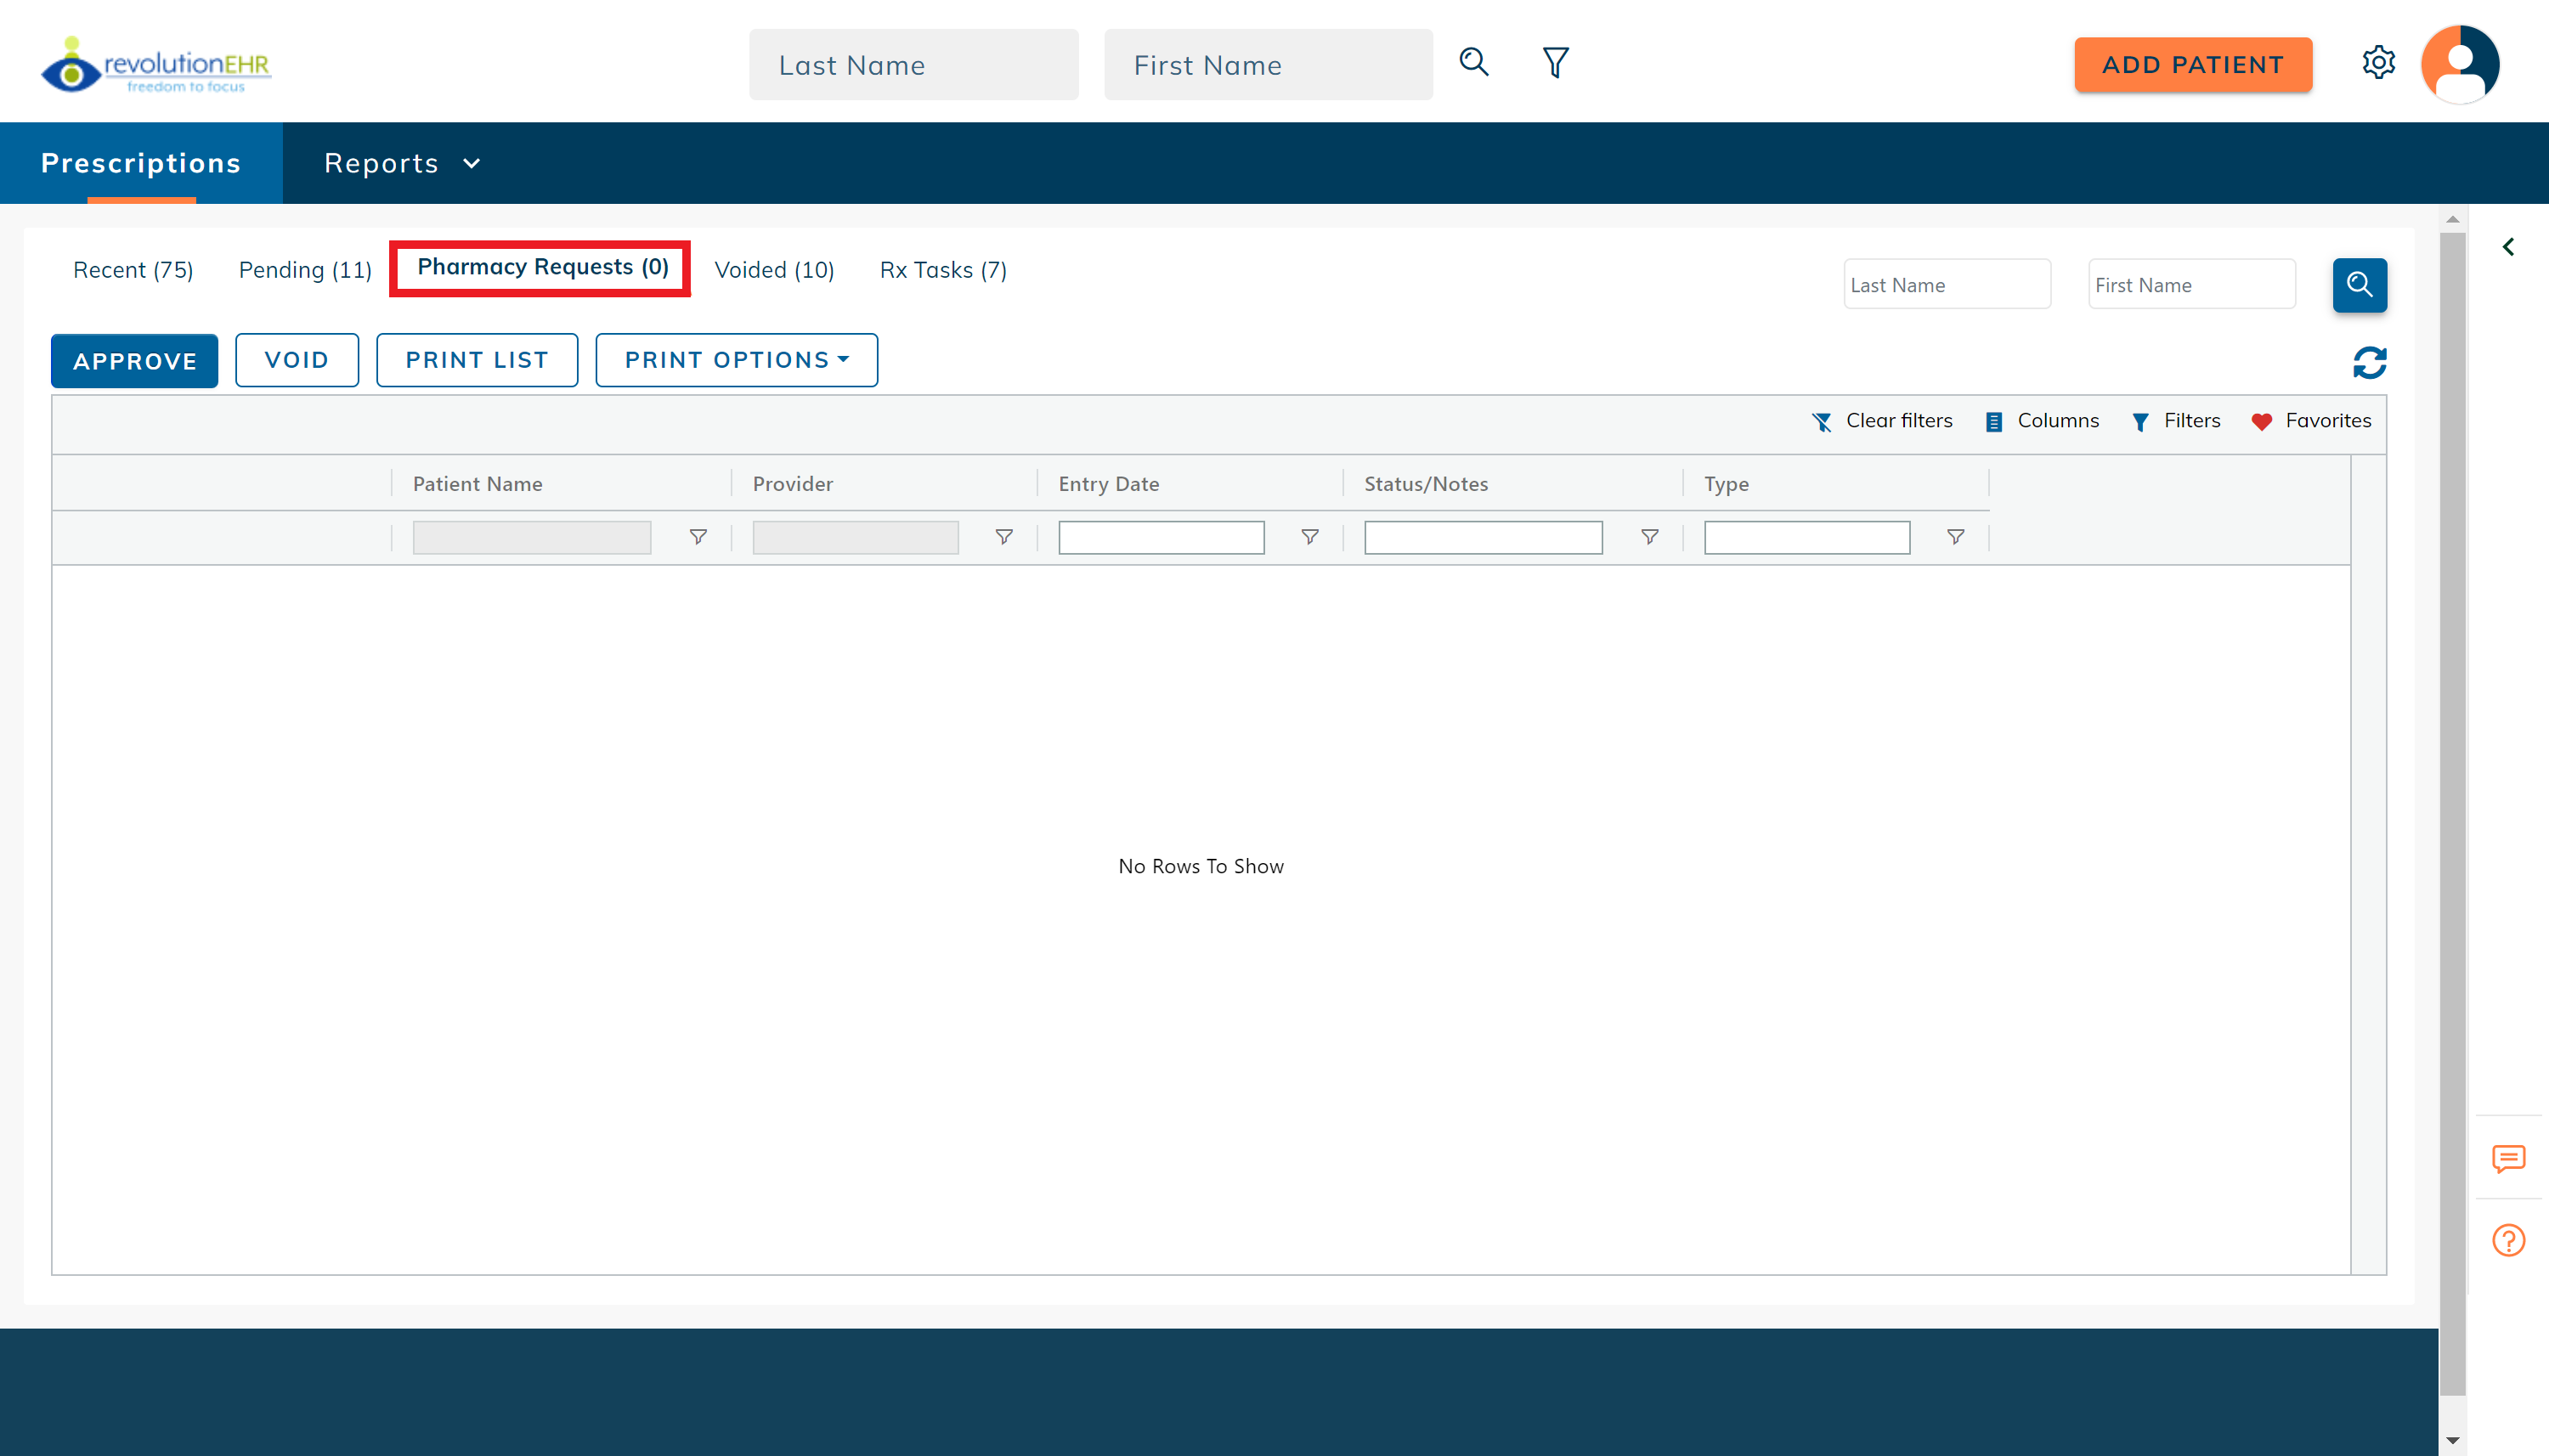2549x1456 pixels.
Task: Toggle the Columns panel
Action: [x=2042, y=421]
